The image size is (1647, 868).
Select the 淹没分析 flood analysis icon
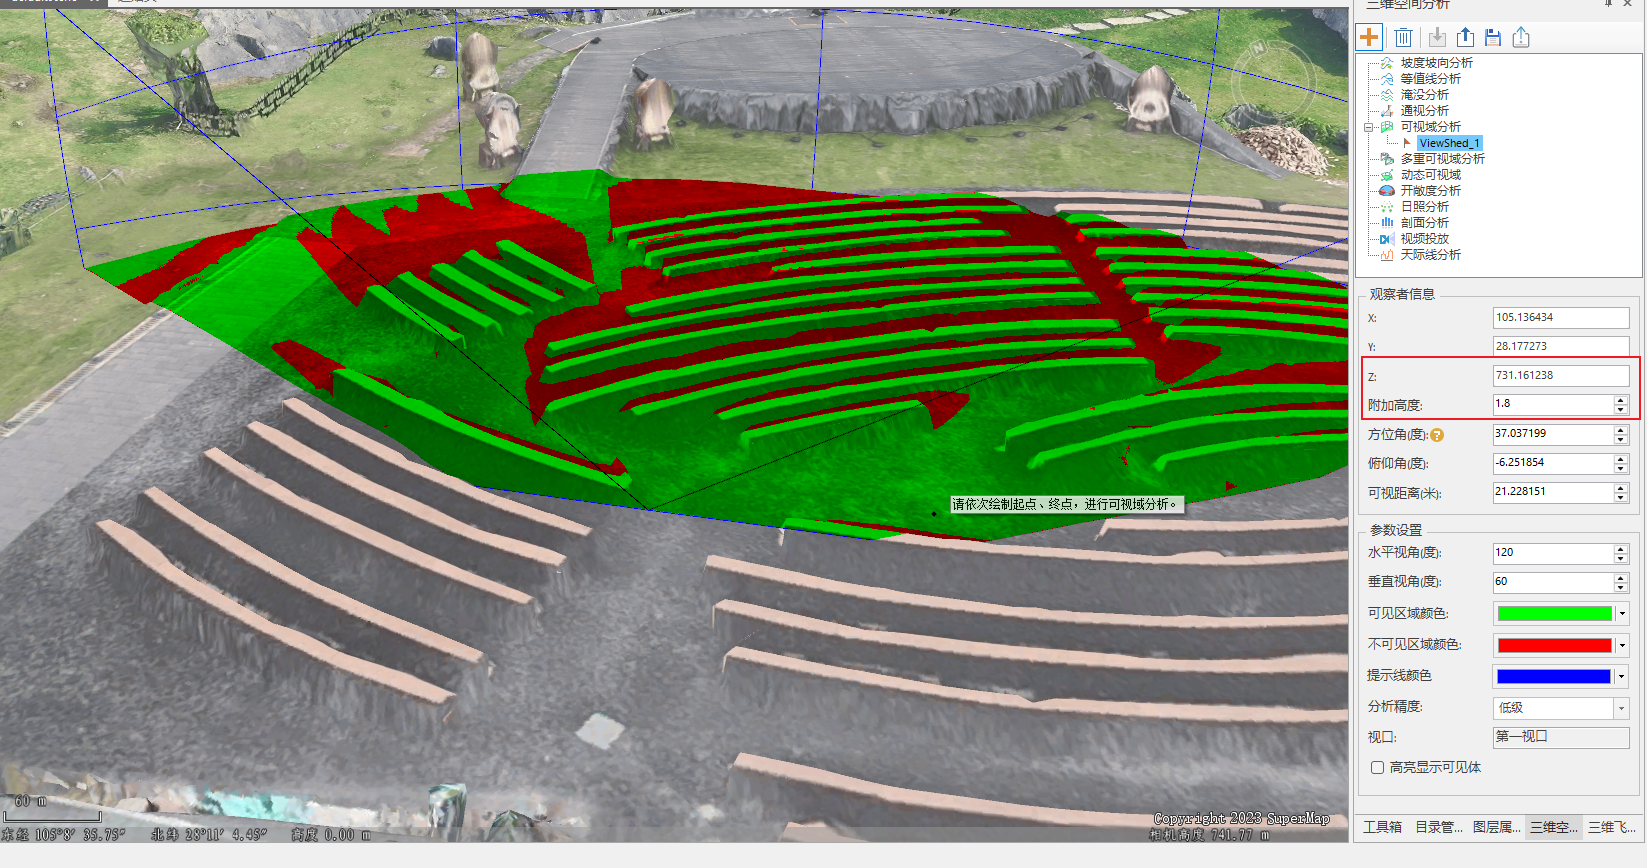coord(1387,95)
